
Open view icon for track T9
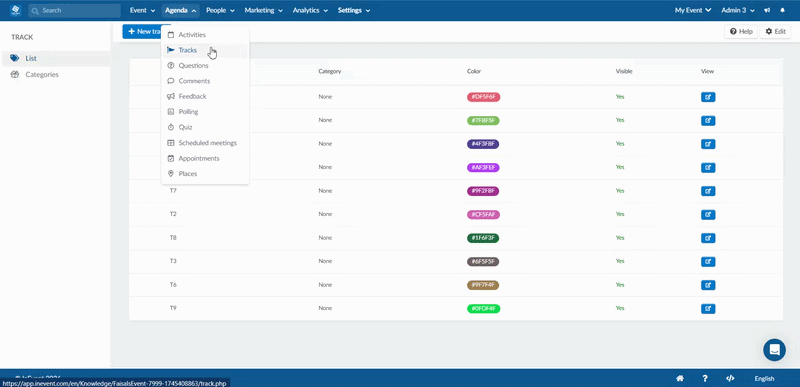tap(708, 308)
